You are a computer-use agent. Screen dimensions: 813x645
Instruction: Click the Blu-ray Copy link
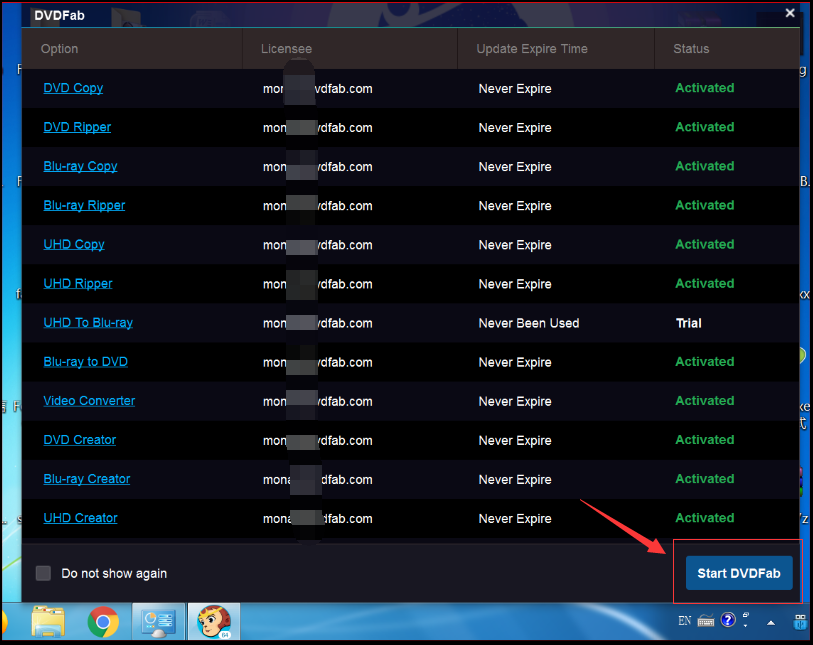point(80,166)
